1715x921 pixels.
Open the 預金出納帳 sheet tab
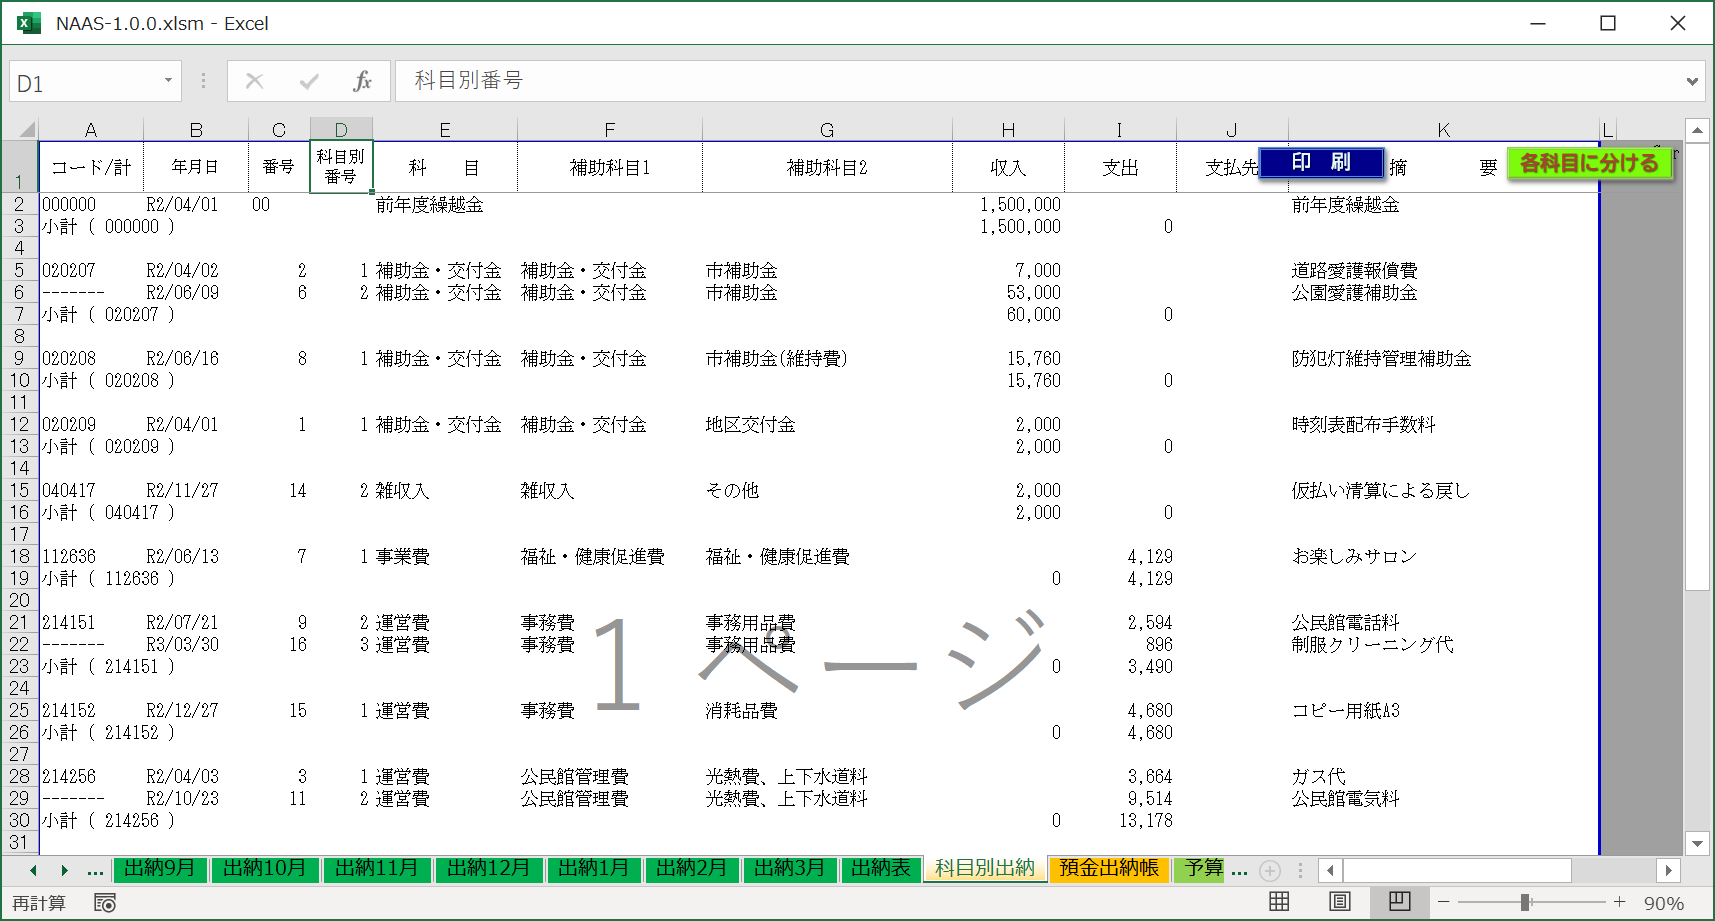point(1109,868)
